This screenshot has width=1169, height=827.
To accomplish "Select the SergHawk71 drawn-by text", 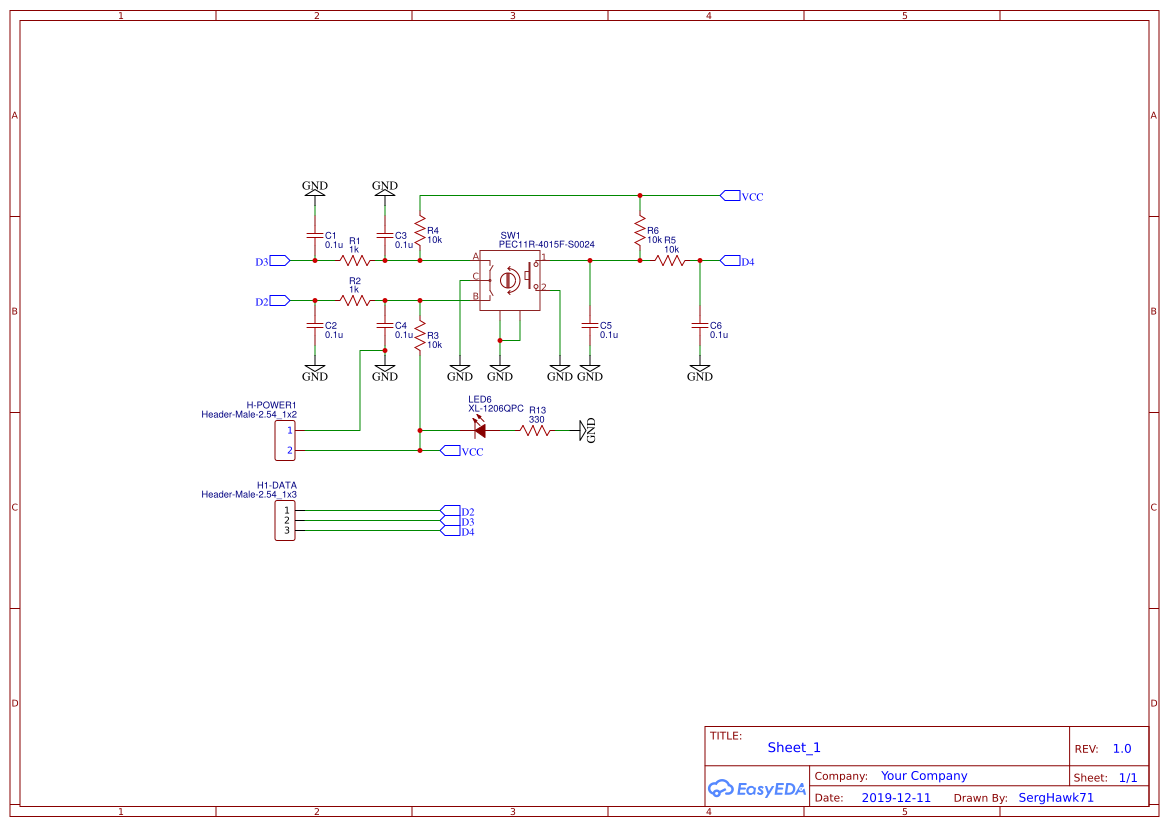I will 1056,797.
